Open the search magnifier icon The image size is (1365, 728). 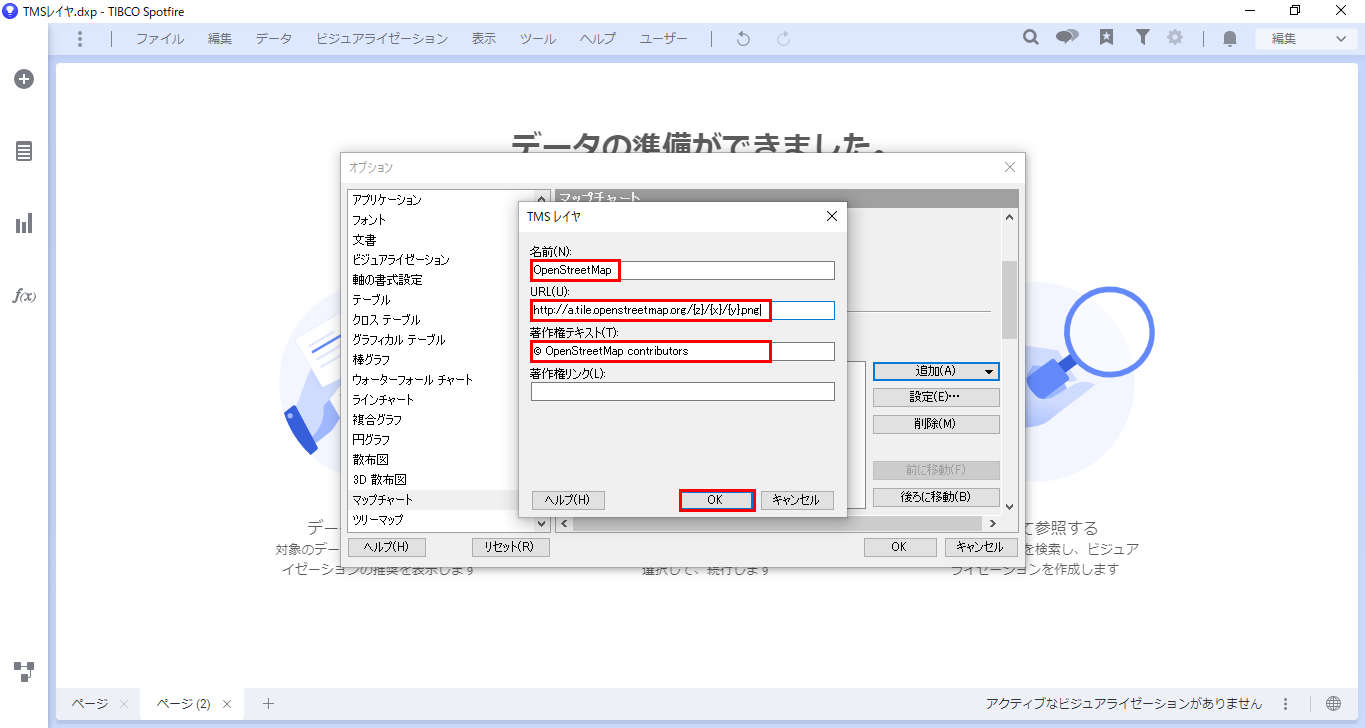(x=1031, y=38)
